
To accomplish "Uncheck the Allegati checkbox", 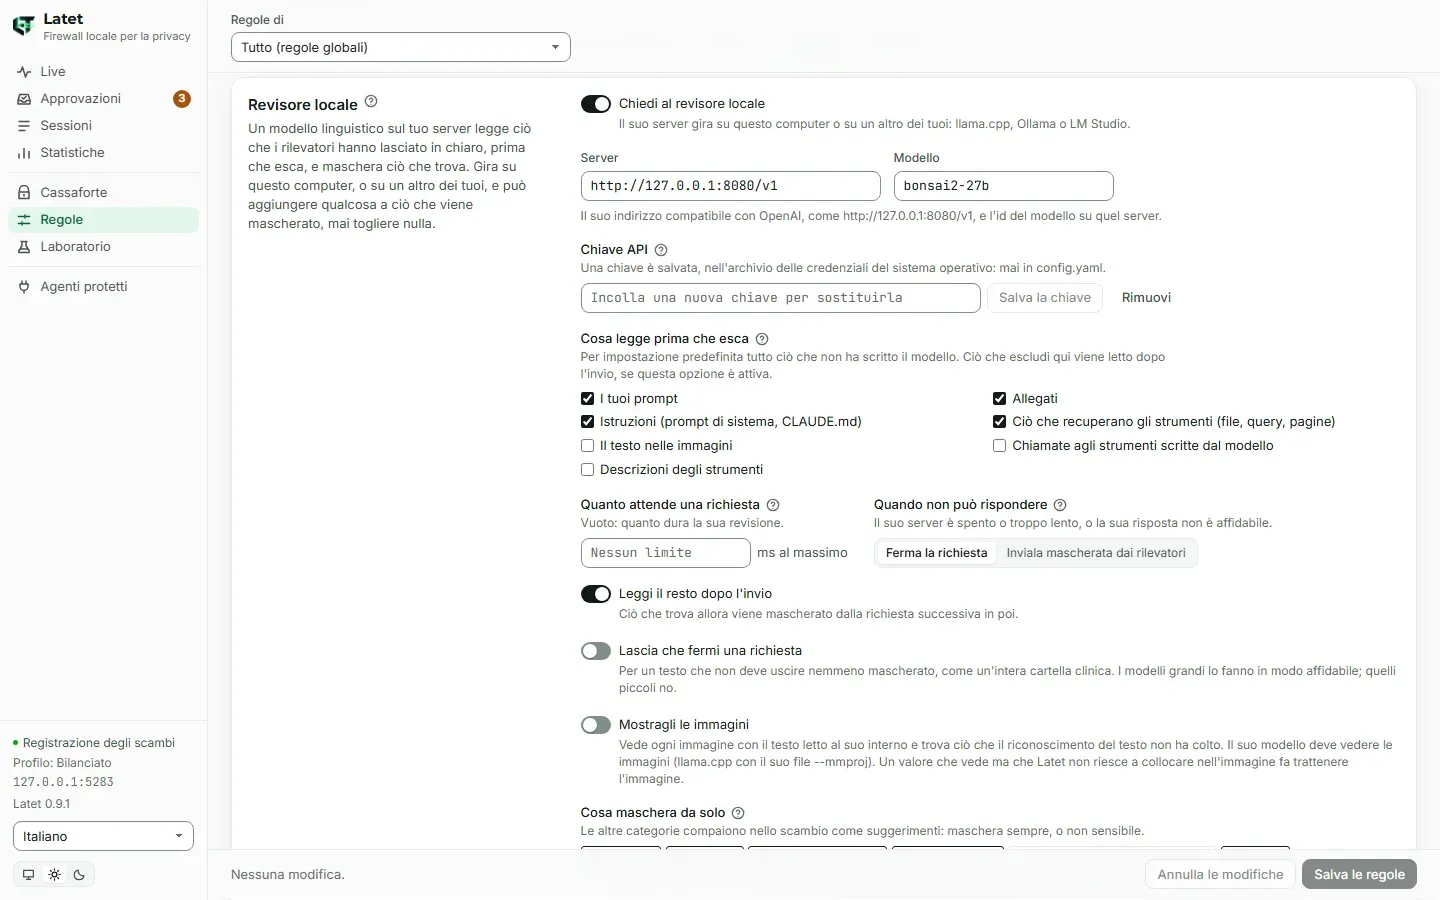I will (999, 398).
